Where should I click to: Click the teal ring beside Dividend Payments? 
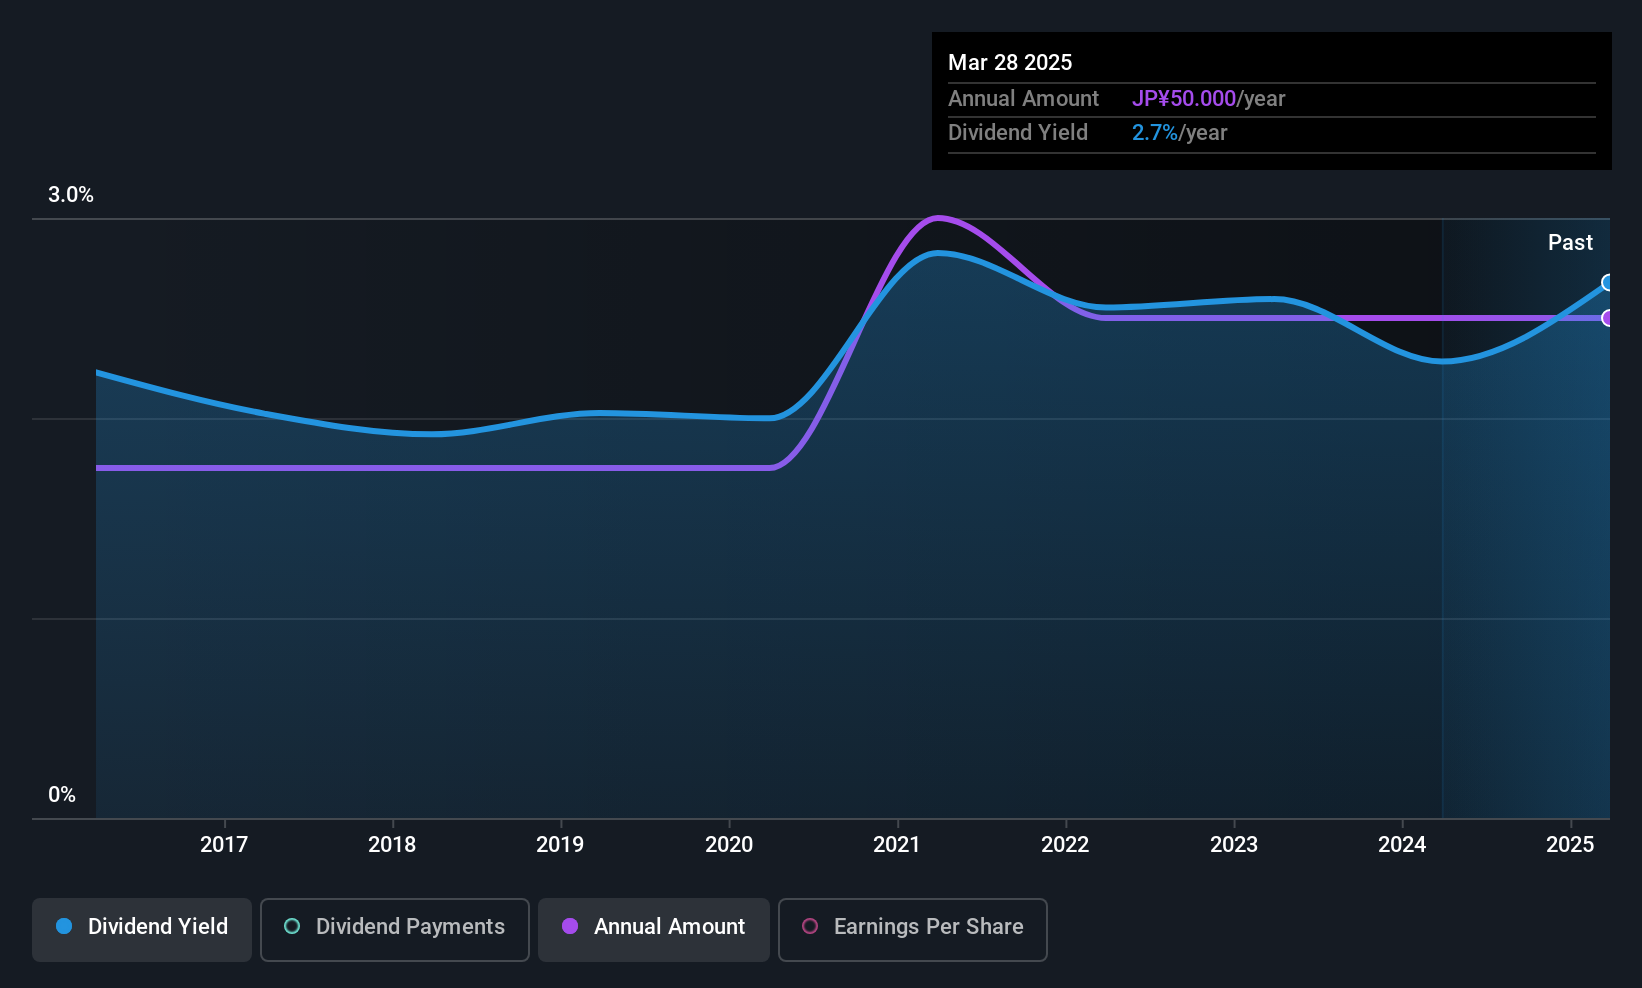292,926
